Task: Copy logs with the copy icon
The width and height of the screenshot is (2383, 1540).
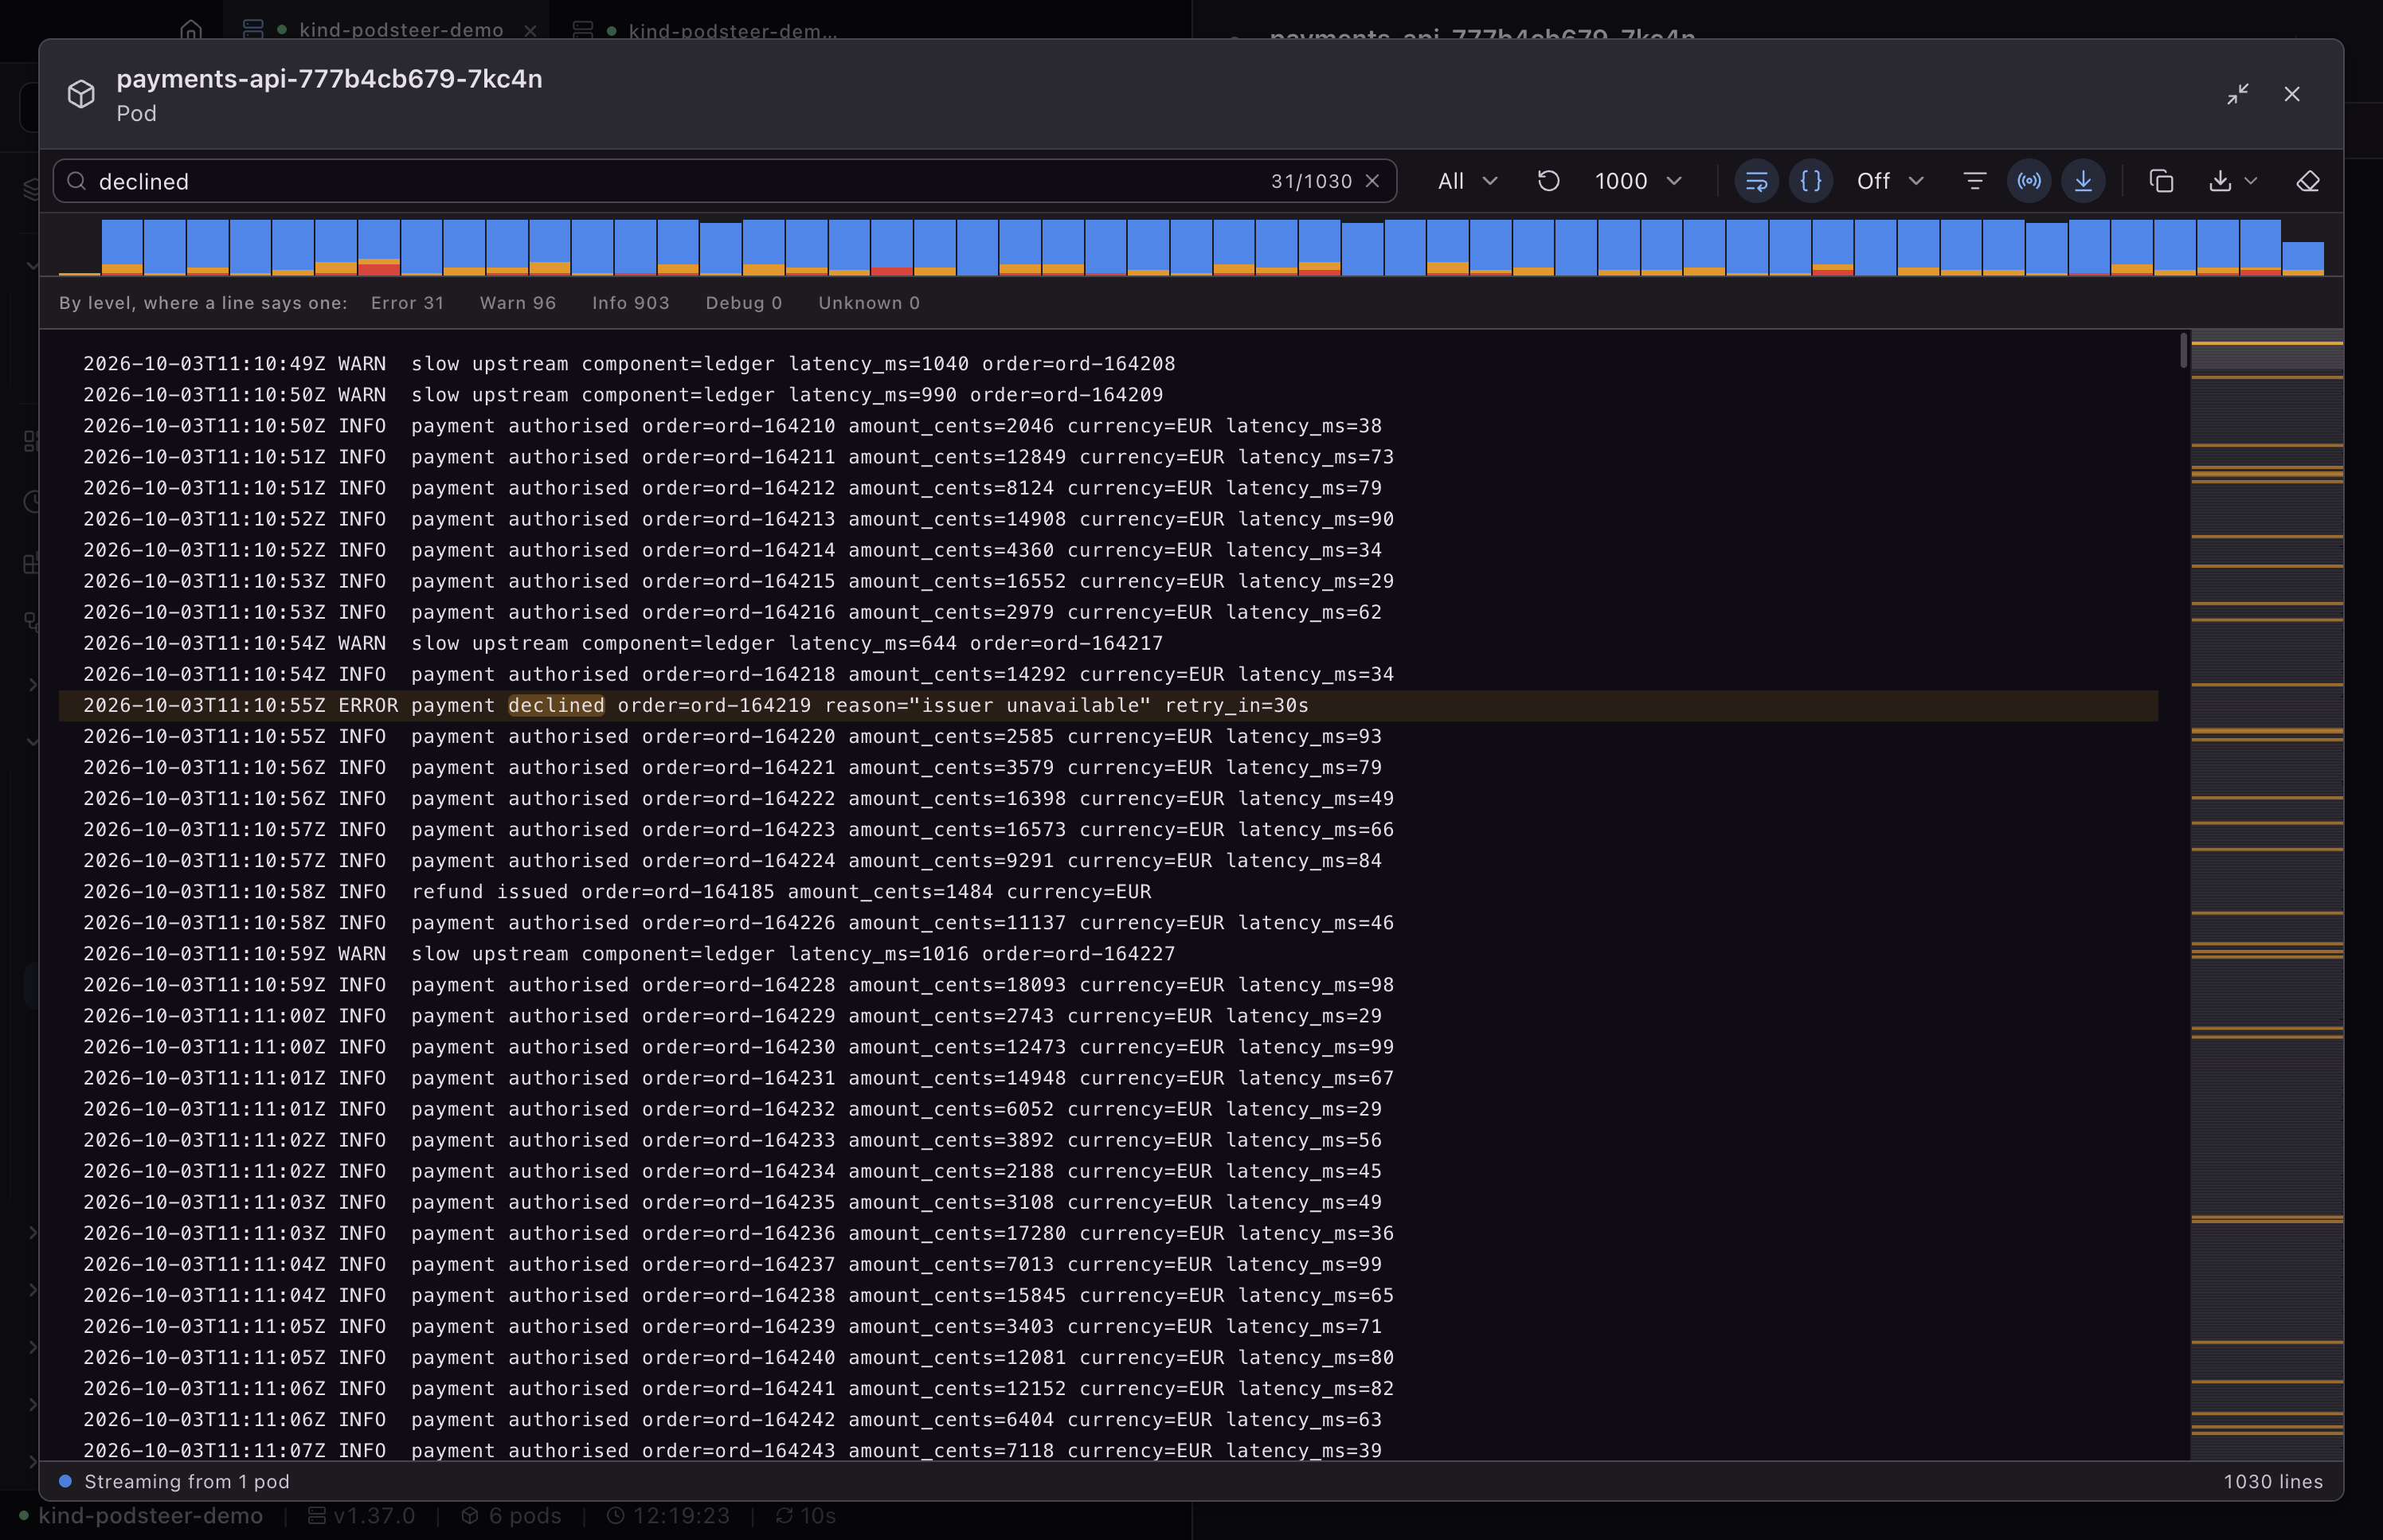Action: point(2161,181)
